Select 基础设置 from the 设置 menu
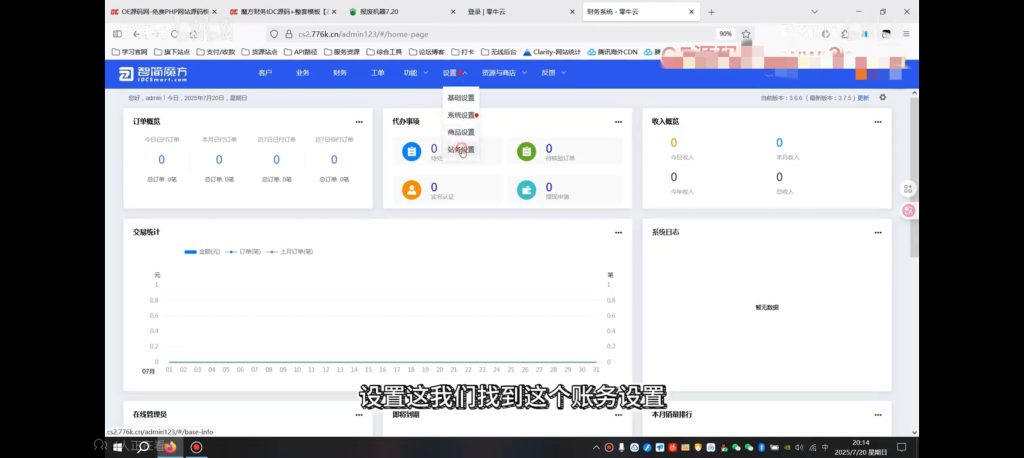The height and width of the screenshot is (458, 1024). point(461,98)
